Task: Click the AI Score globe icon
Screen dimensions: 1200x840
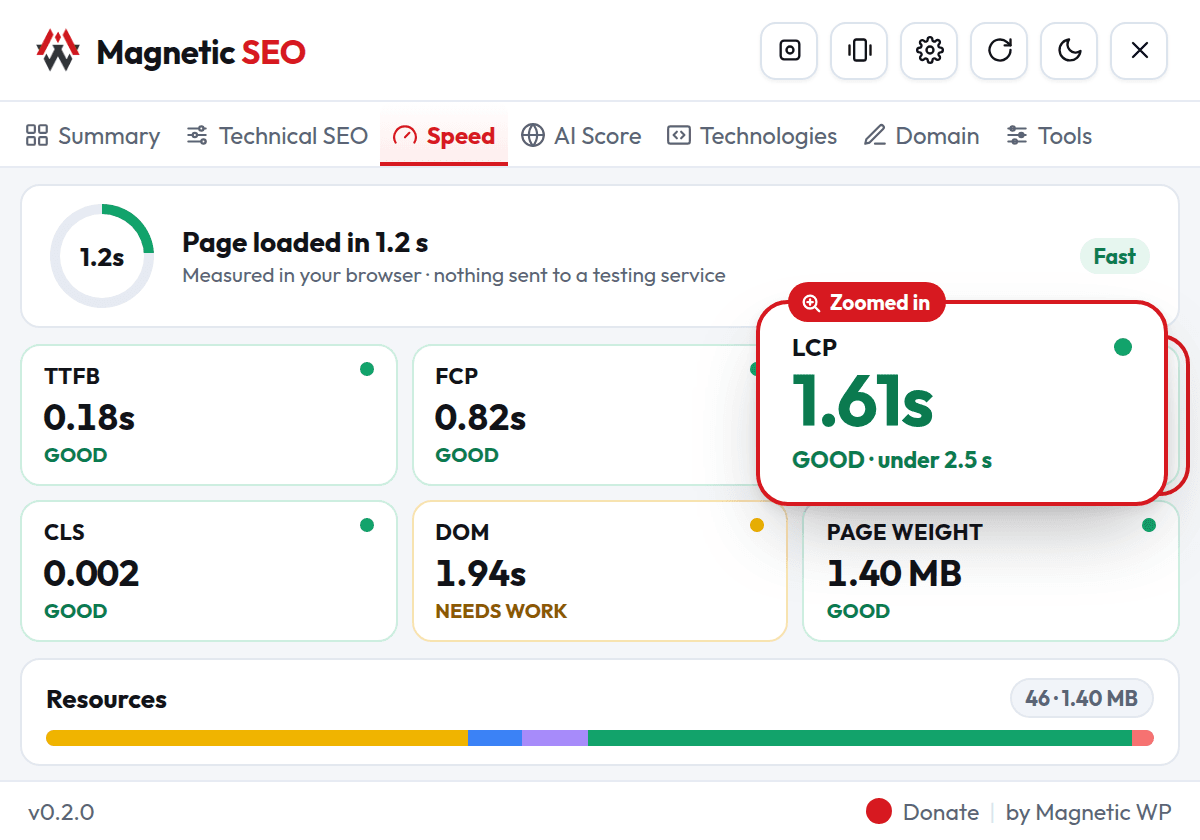Action: tap(533, 136)
